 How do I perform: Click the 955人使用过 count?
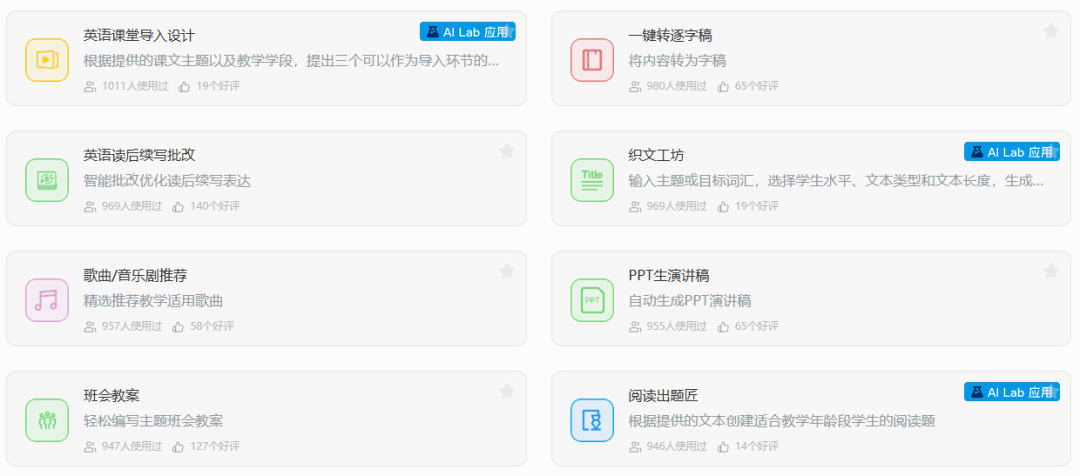click(x=677, y=326)
